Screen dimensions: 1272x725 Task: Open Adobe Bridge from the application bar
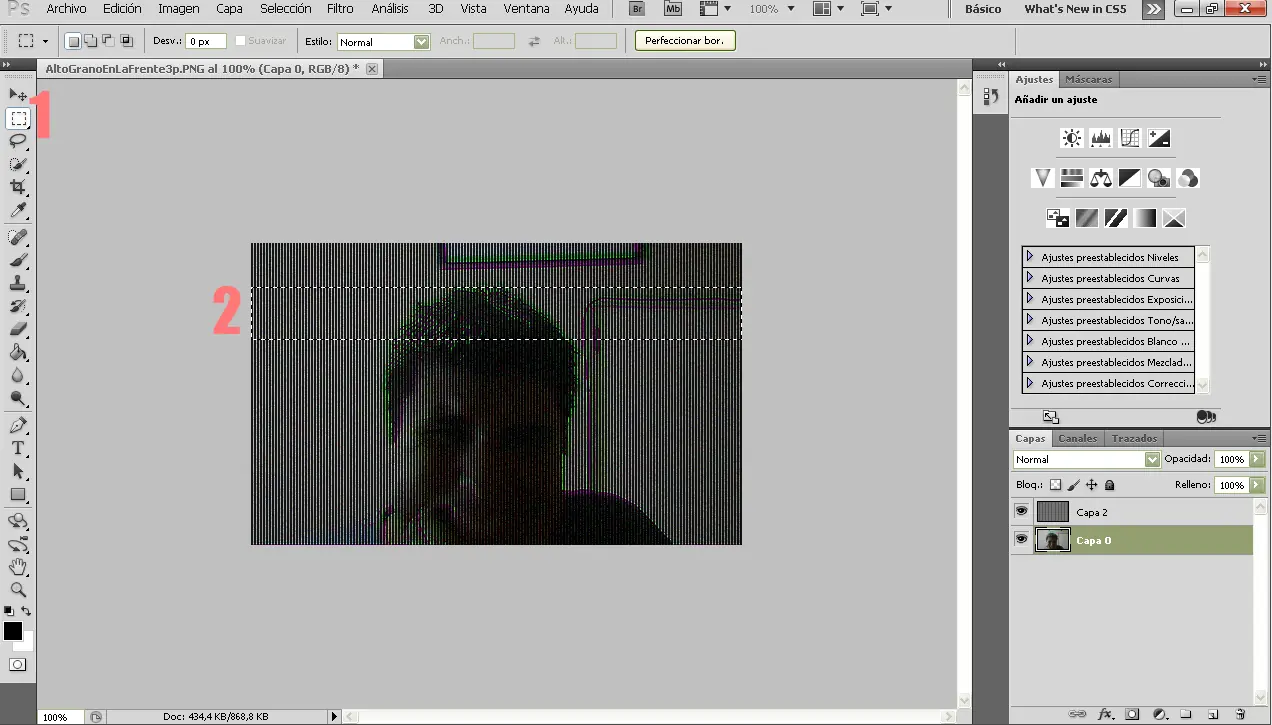tap(637, 9)
